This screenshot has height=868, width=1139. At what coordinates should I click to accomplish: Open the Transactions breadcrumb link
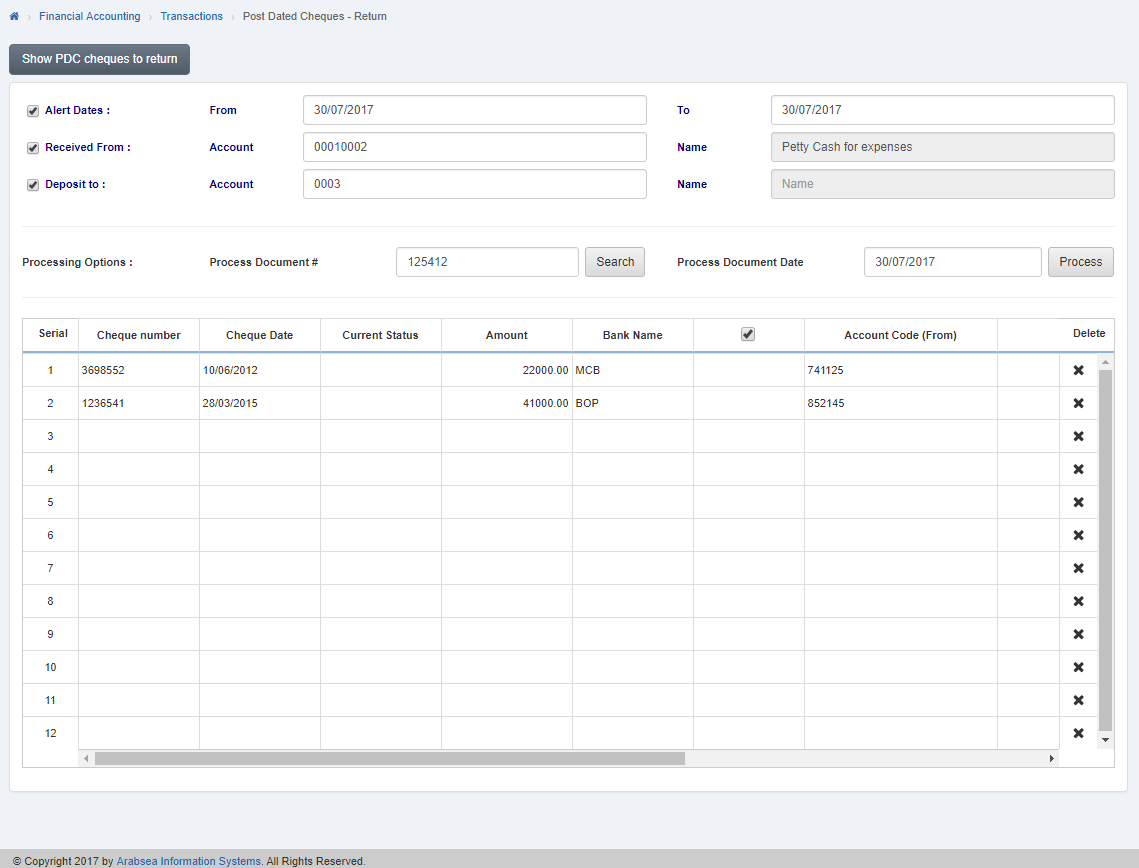(191, 15)
